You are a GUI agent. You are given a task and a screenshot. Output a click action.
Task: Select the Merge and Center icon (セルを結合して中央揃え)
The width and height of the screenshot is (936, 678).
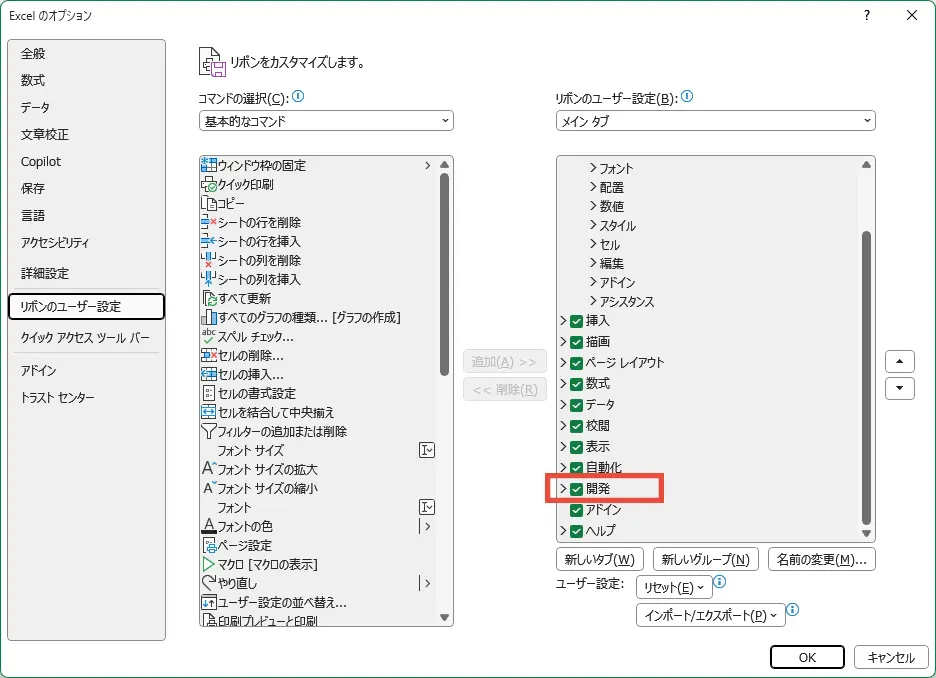(x=209, y=413)
